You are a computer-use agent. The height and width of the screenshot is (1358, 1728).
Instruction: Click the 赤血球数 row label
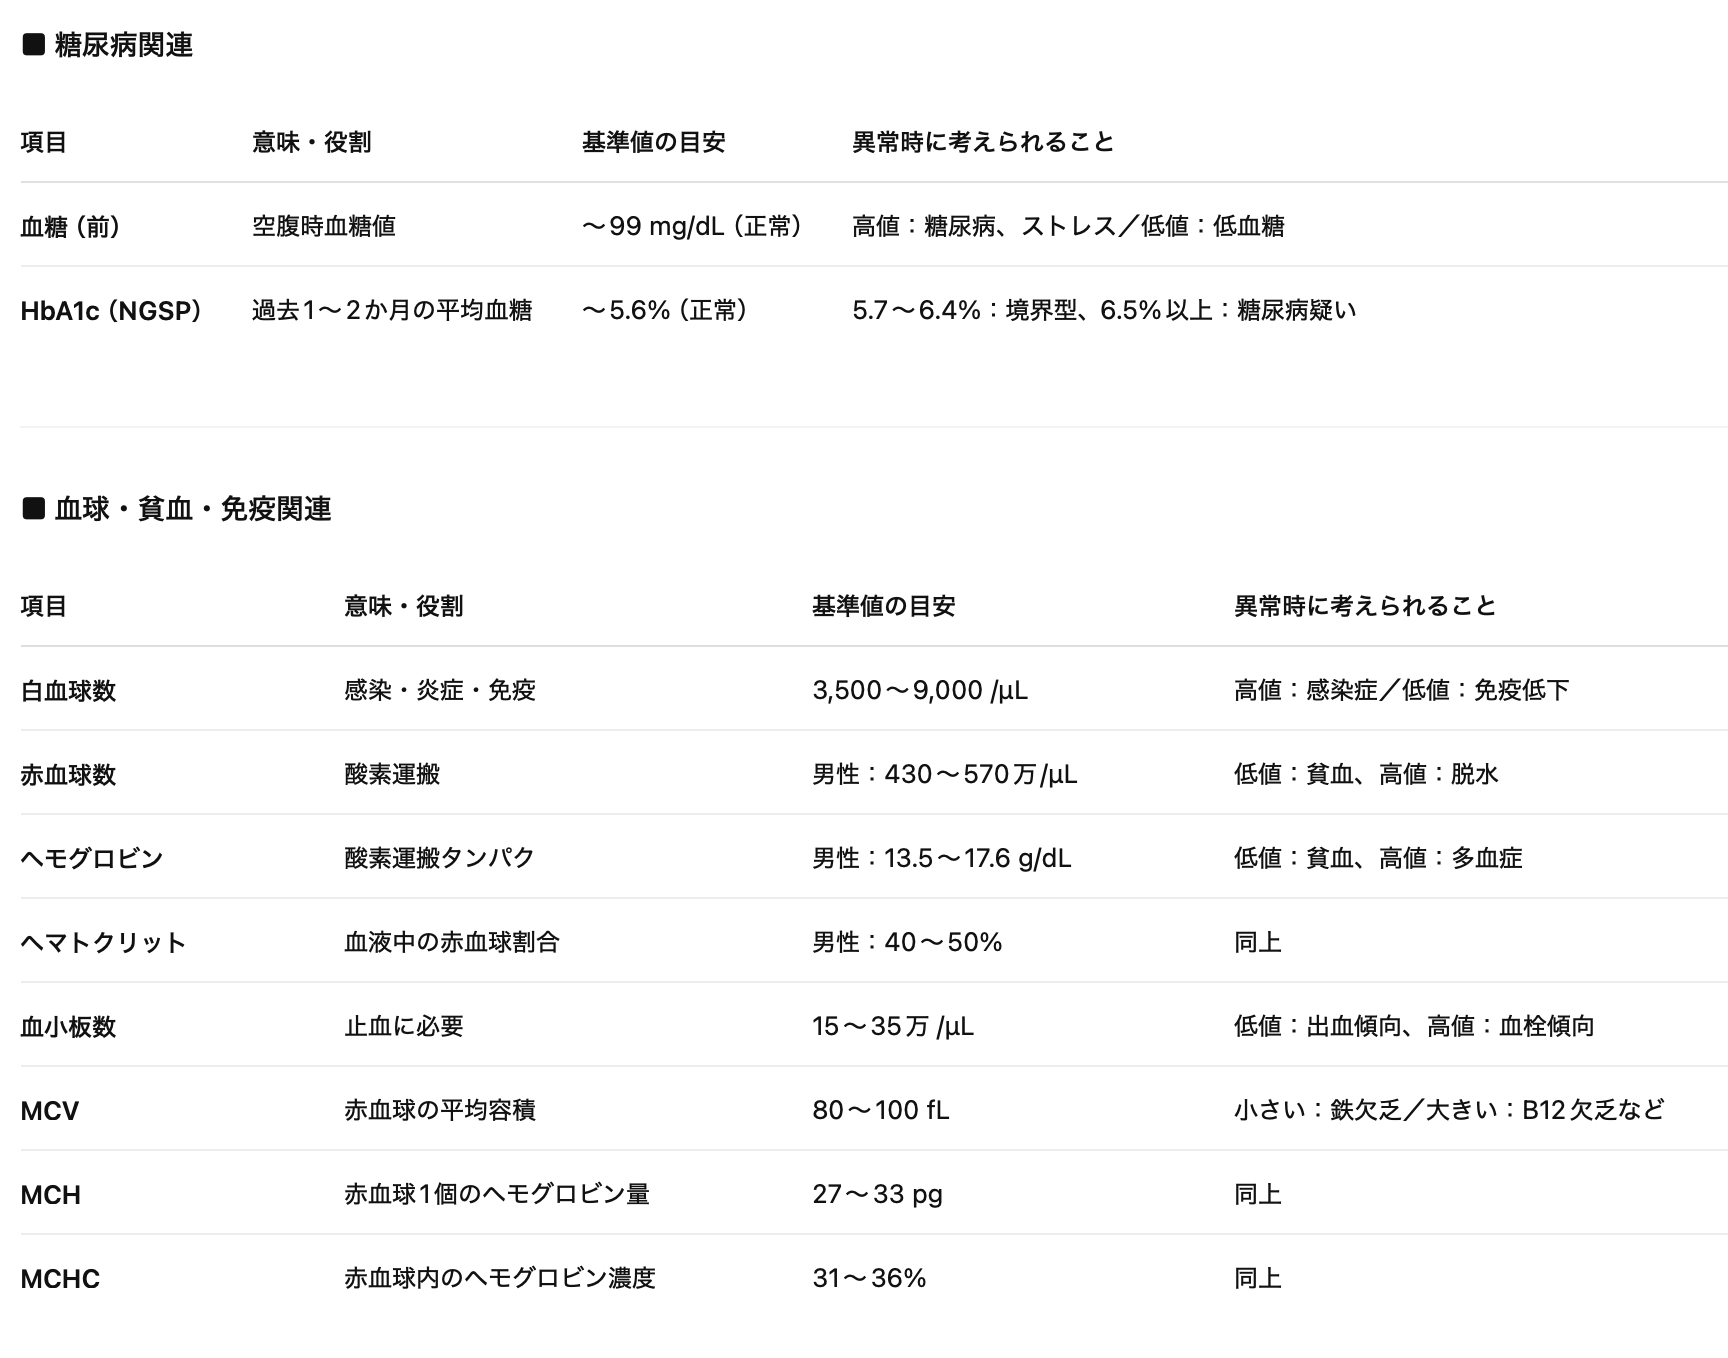point(67,774)
